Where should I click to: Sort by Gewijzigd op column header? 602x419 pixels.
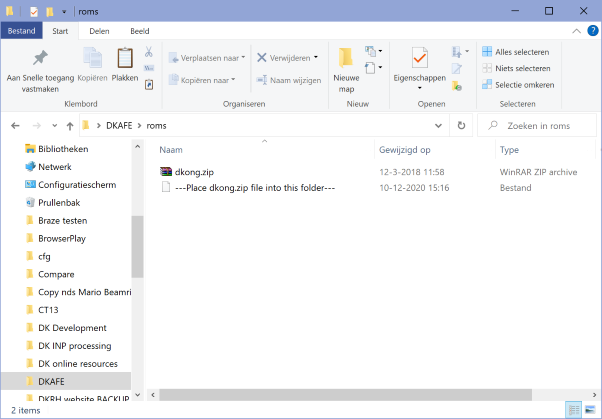click(x=405, y=150)
